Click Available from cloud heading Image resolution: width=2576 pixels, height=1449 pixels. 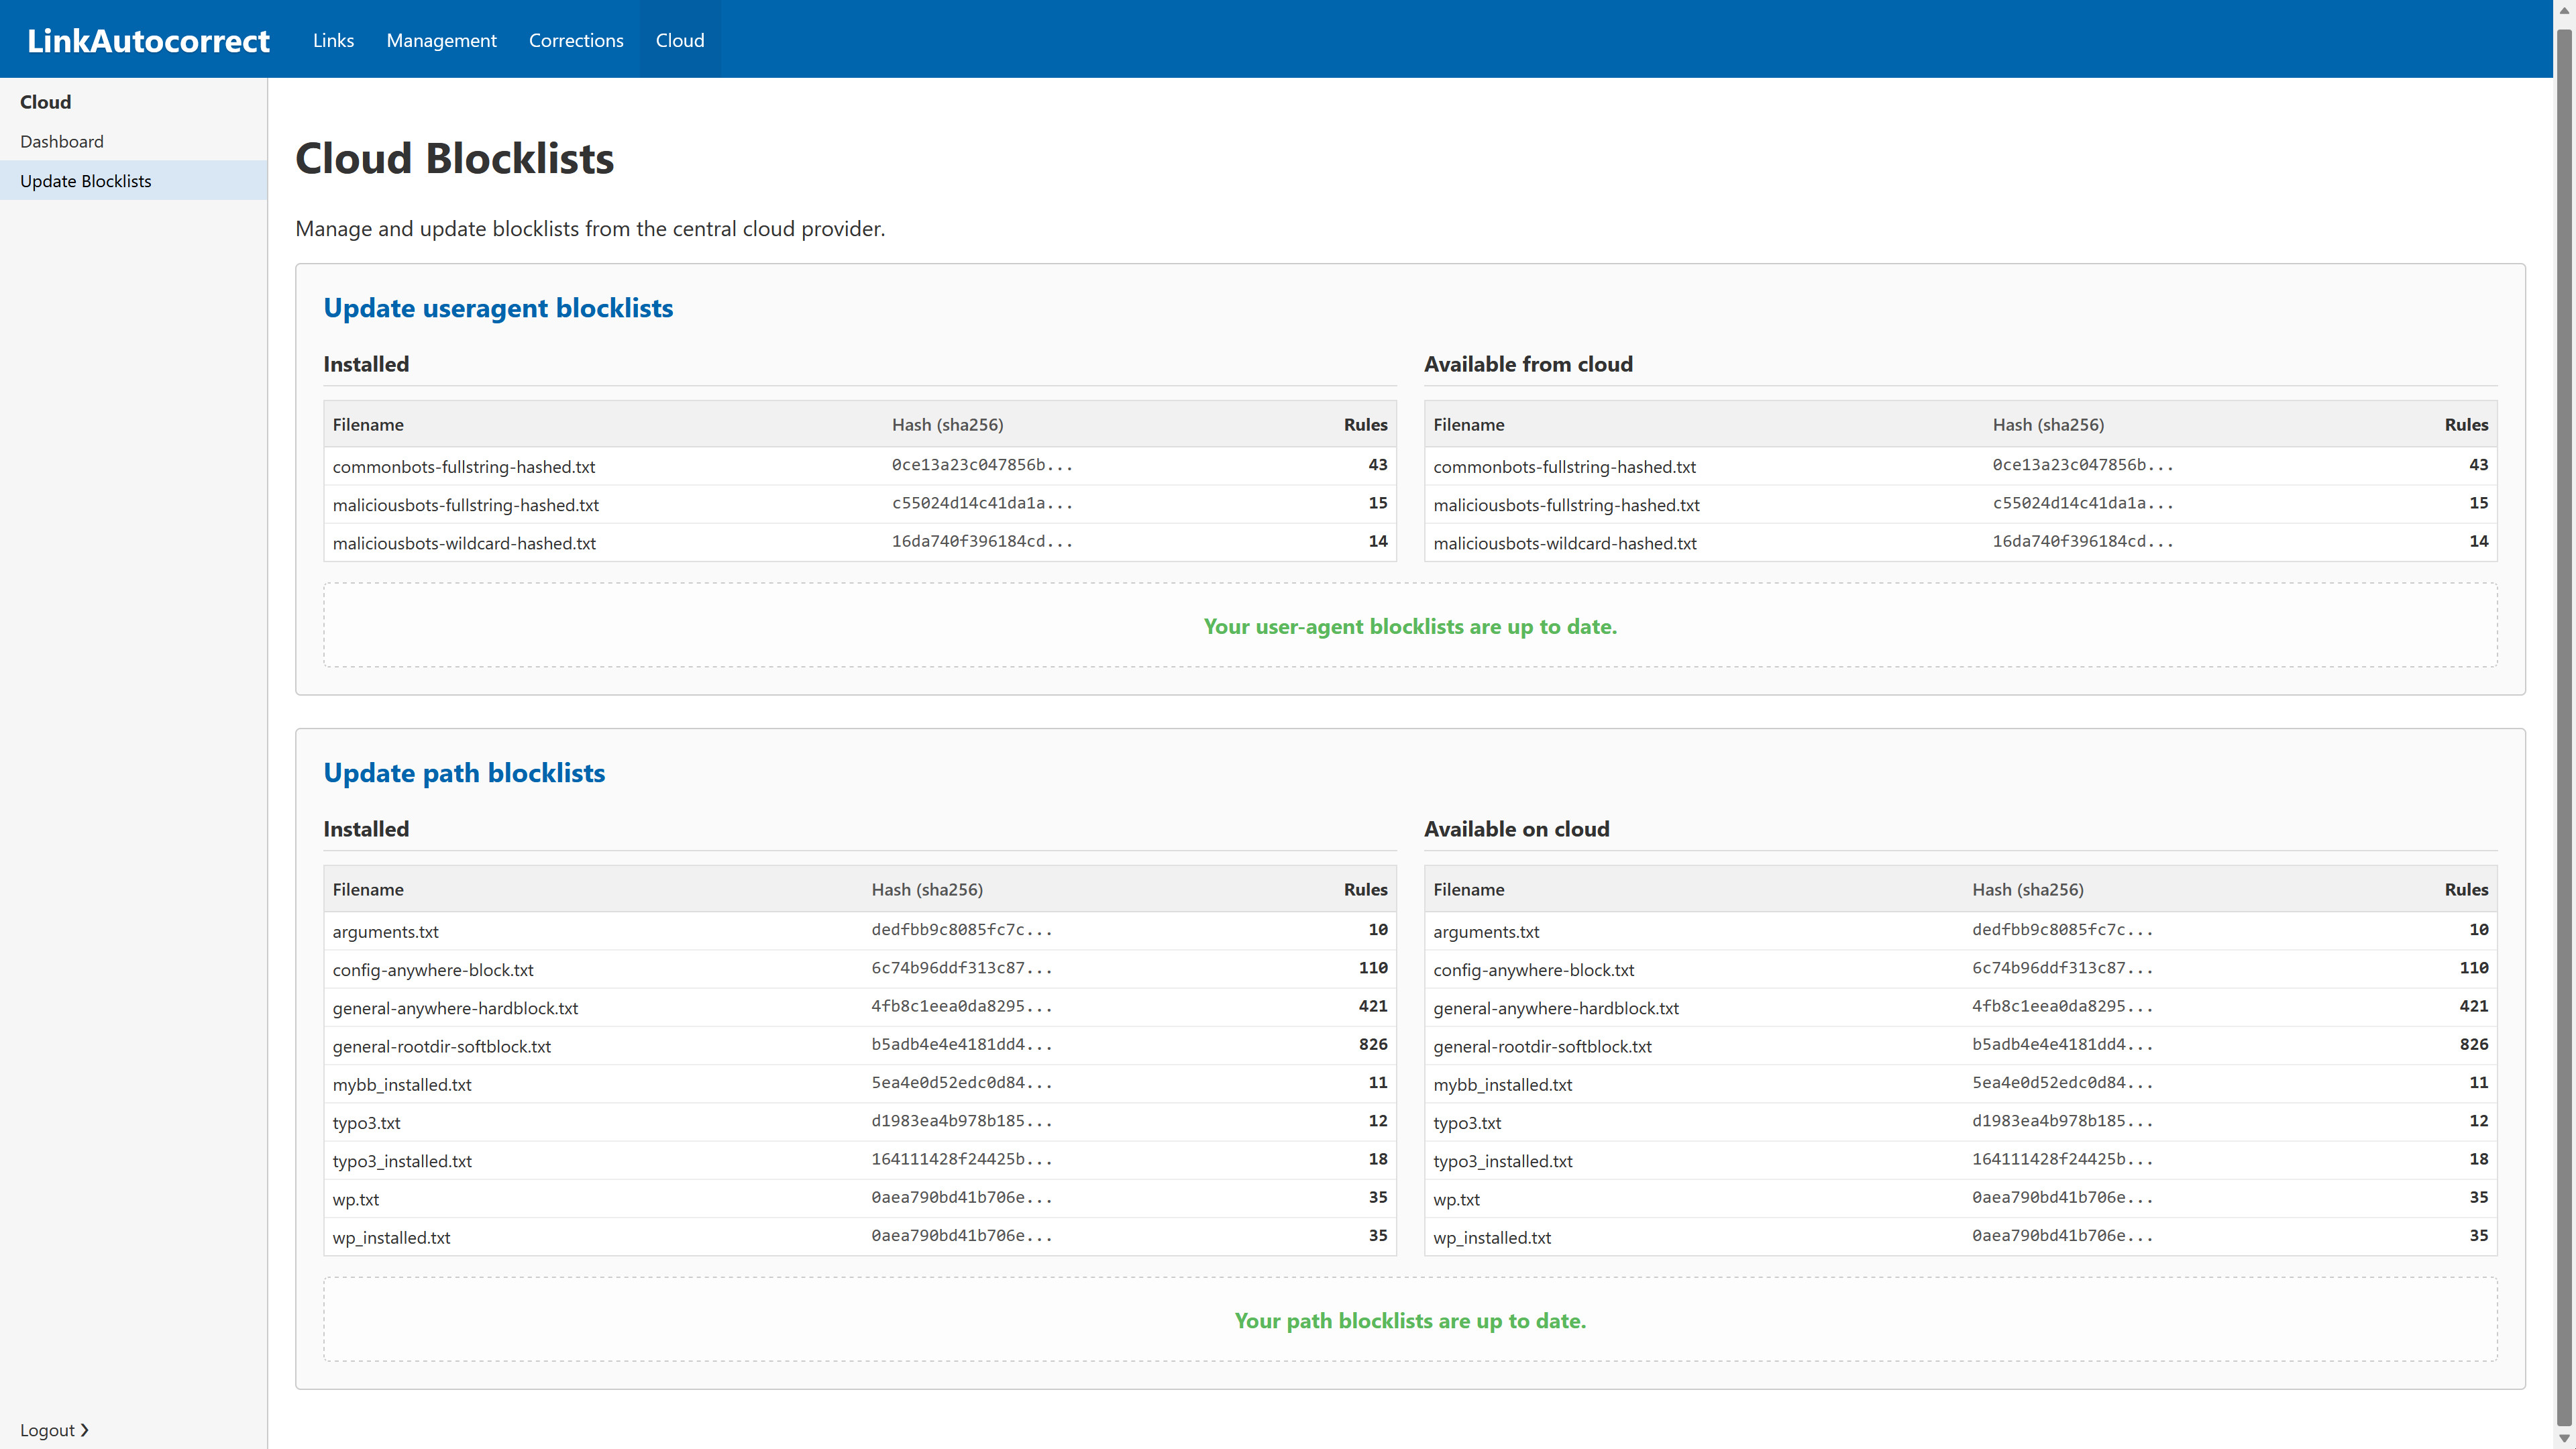coord(1528,364)
